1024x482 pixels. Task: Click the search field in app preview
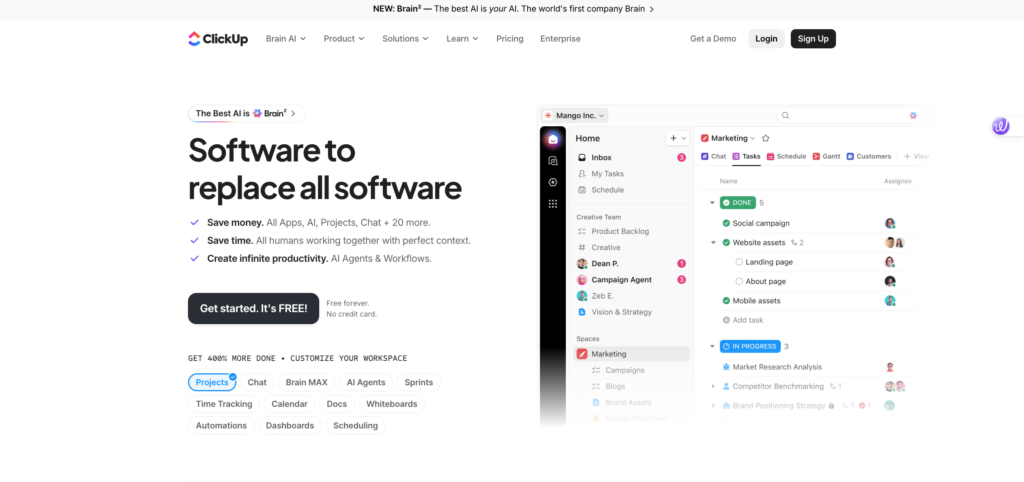tap(848, 115)
